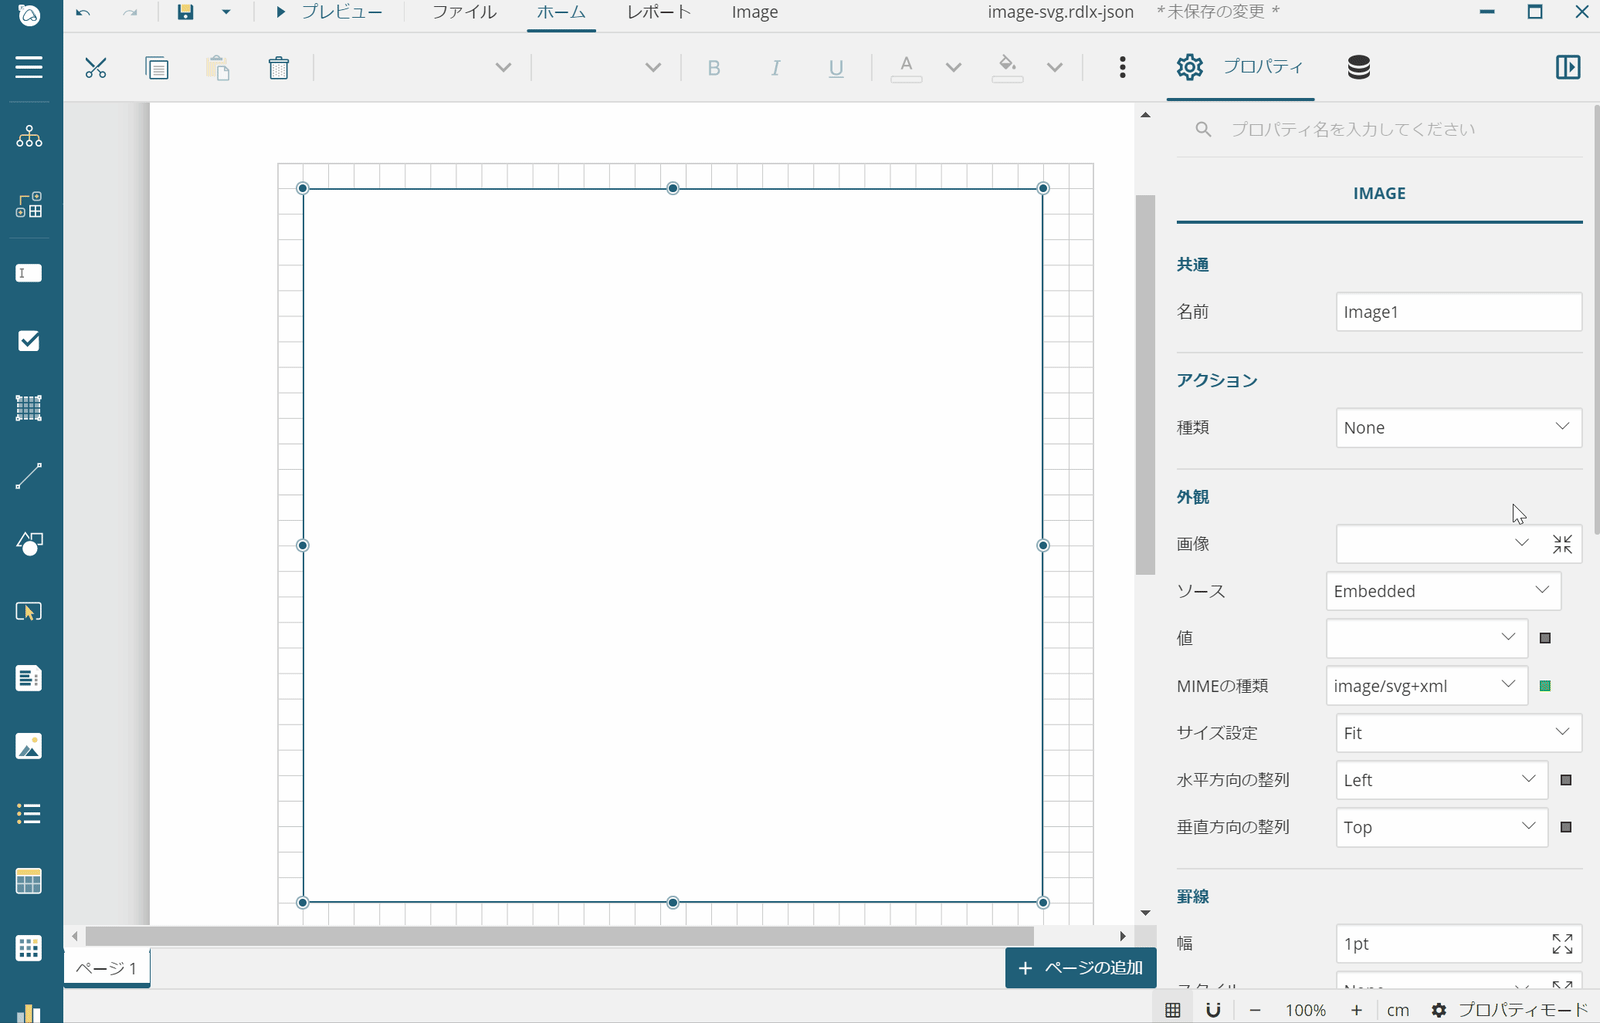Select the ページ1 tab
Viewport: 1600px width, 1023px height.
pos(106,968)
